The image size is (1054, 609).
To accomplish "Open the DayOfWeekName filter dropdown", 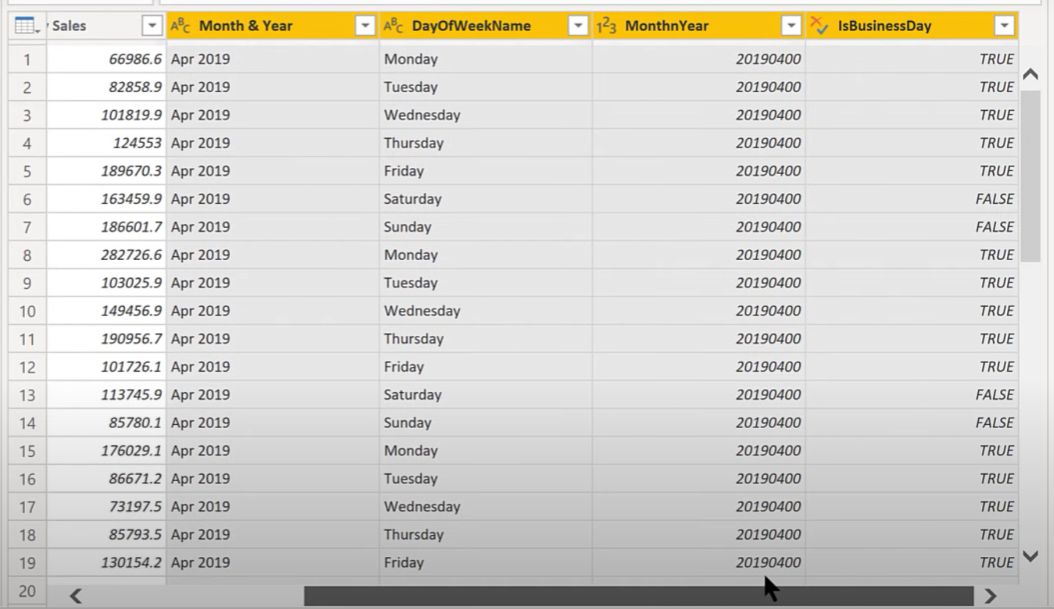I will 578,26.
